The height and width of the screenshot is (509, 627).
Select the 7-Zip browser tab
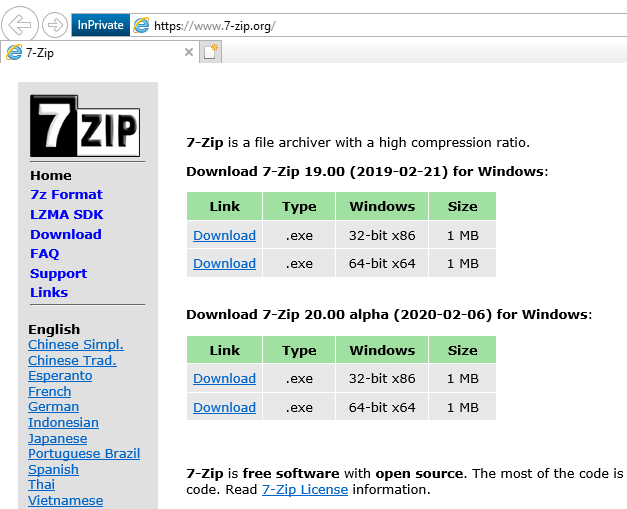tap(100, 52)
